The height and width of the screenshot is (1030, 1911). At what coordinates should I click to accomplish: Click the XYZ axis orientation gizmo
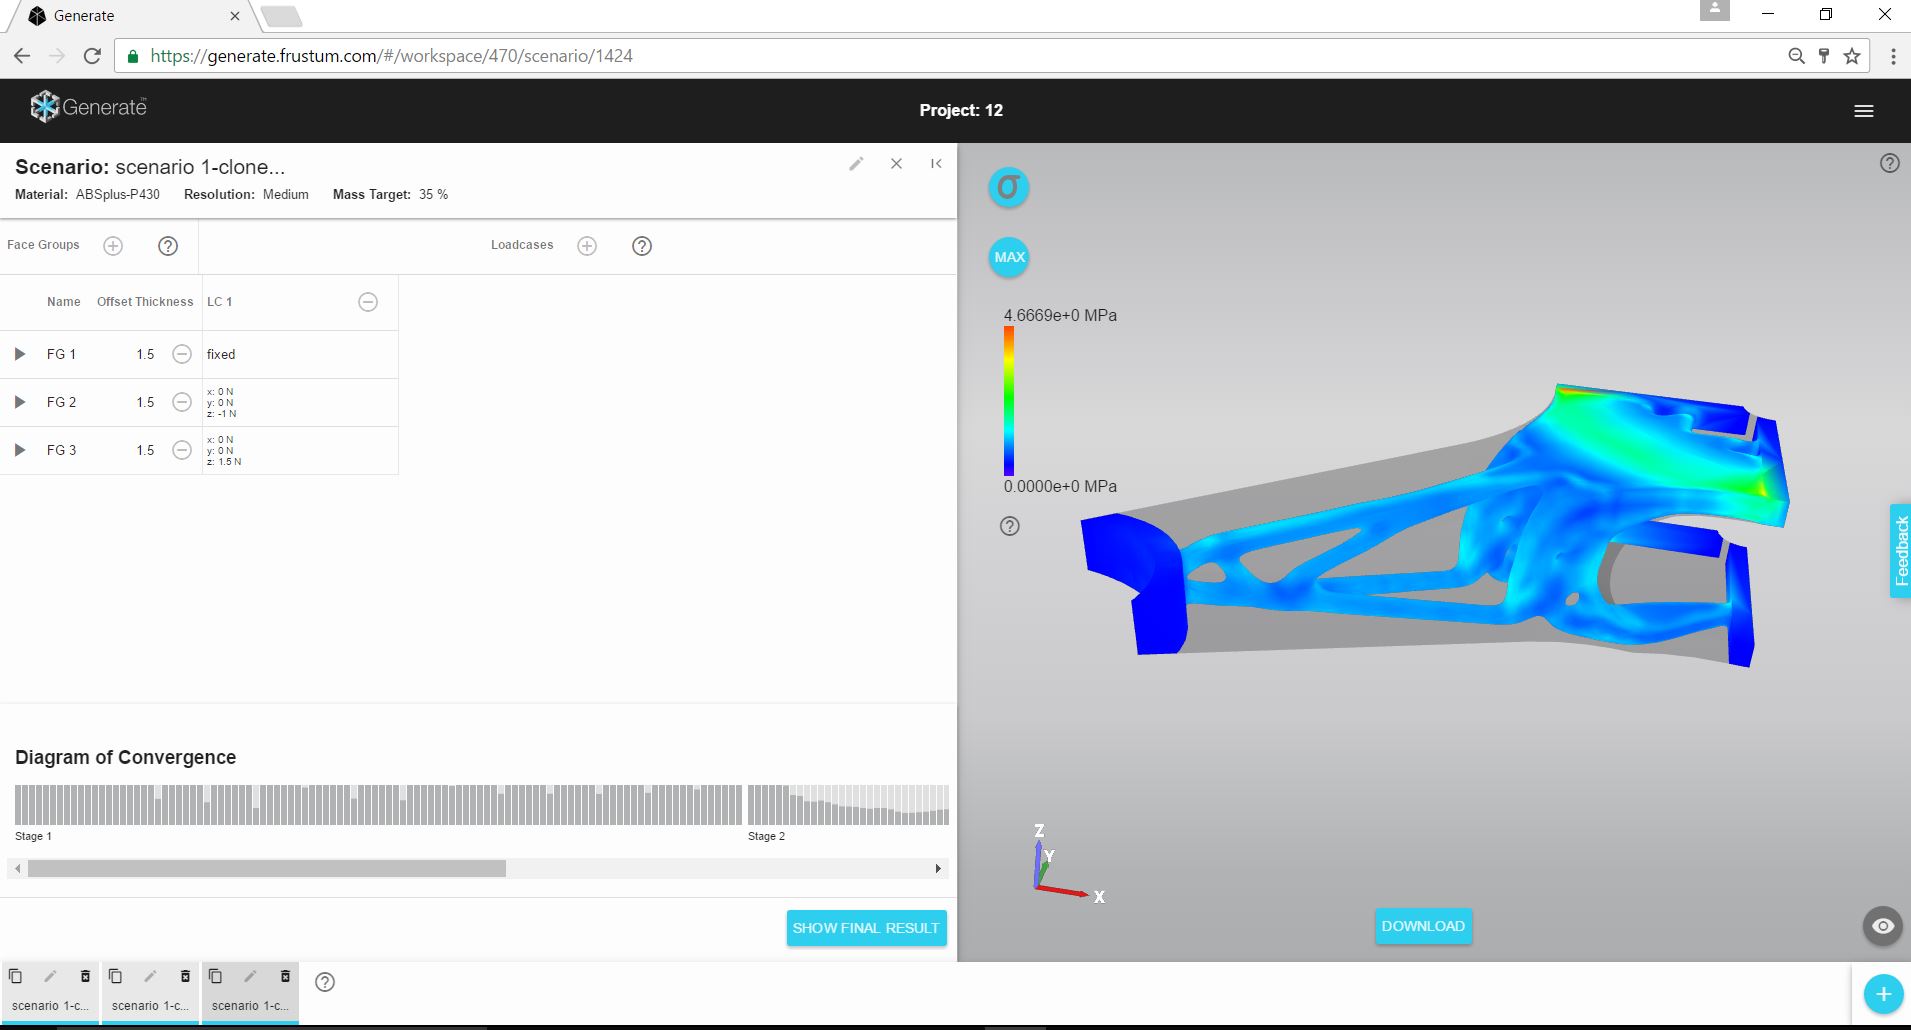click(1068, 863)
